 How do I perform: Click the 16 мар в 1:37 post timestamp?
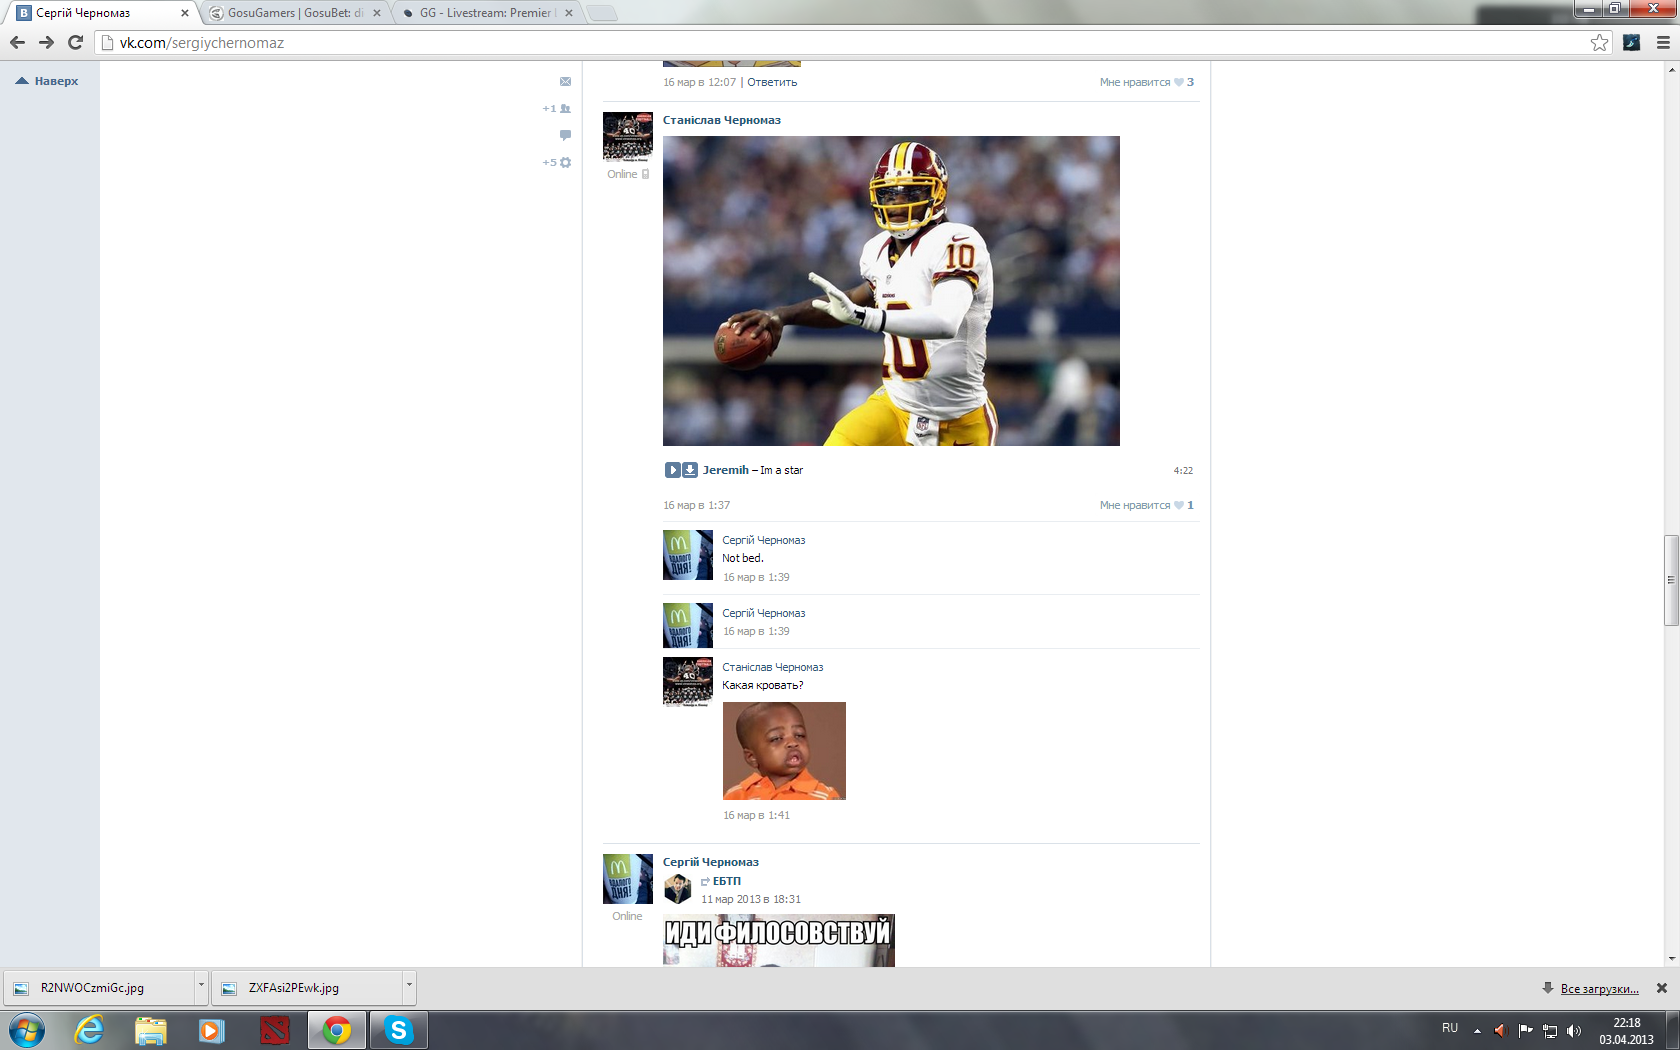[697, 505]
